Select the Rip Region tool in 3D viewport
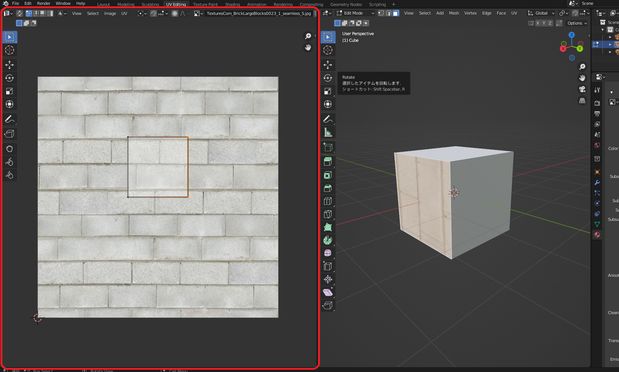Image resolution: width=619 pixels, height=372 pixels. 328,305
